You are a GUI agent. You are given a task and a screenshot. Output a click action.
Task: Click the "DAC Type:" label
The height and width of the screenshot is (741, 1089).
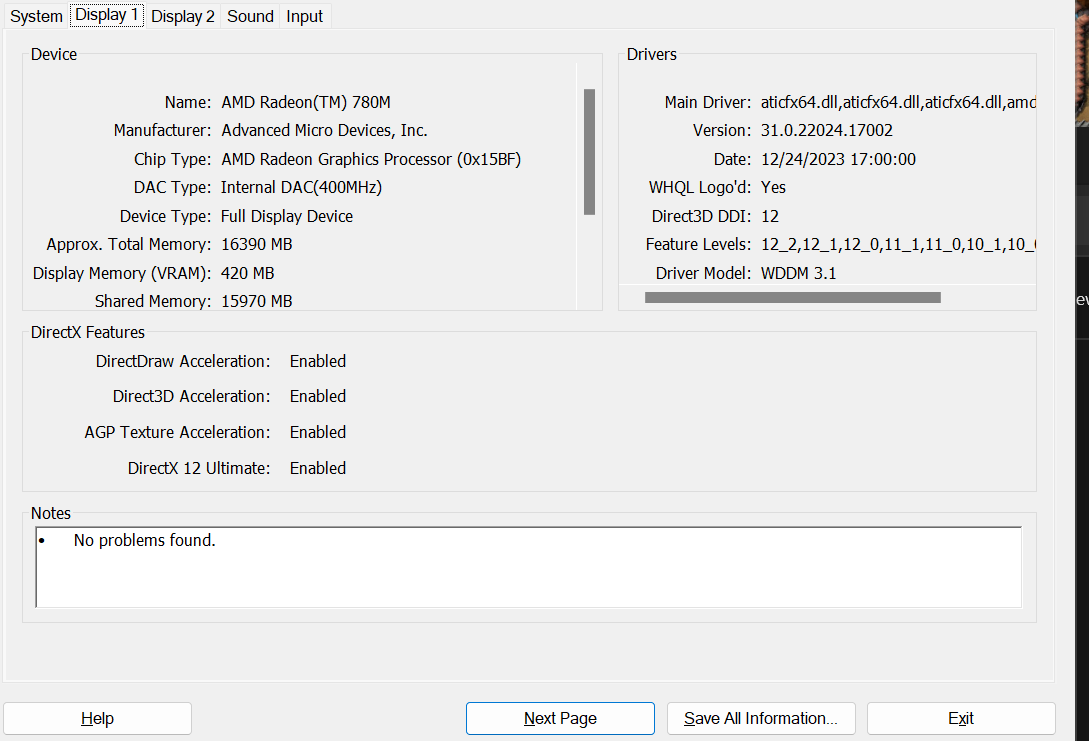click(172, 188)
